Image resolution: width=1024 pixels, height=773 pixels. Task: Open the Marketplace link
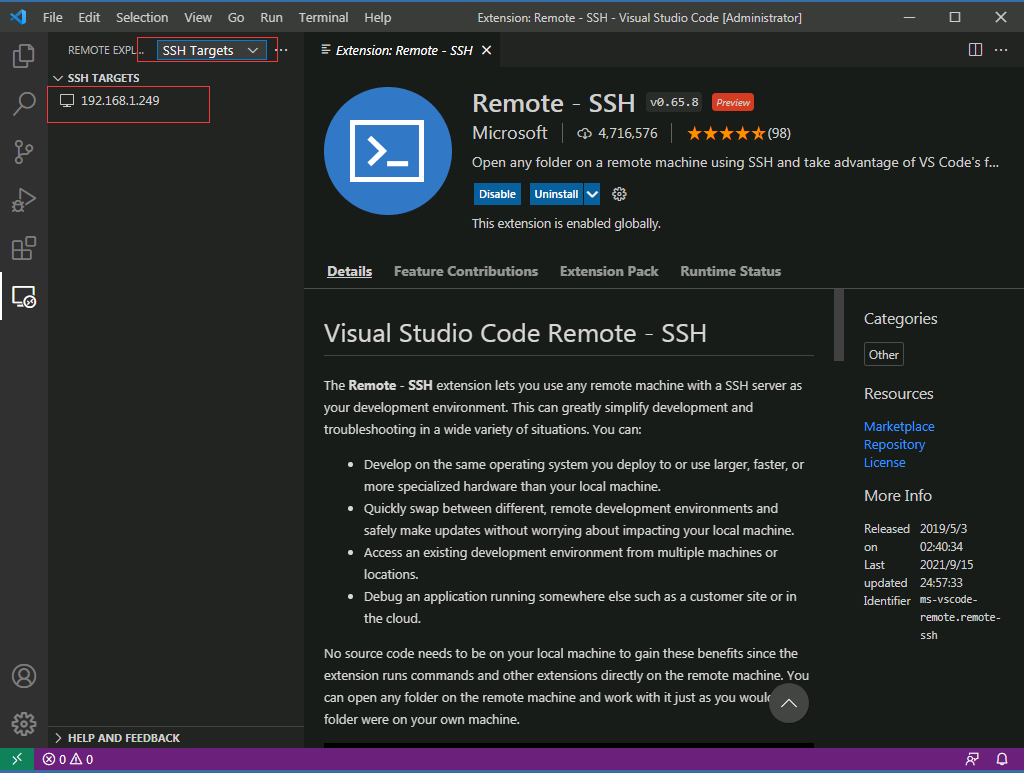(899, 426)
